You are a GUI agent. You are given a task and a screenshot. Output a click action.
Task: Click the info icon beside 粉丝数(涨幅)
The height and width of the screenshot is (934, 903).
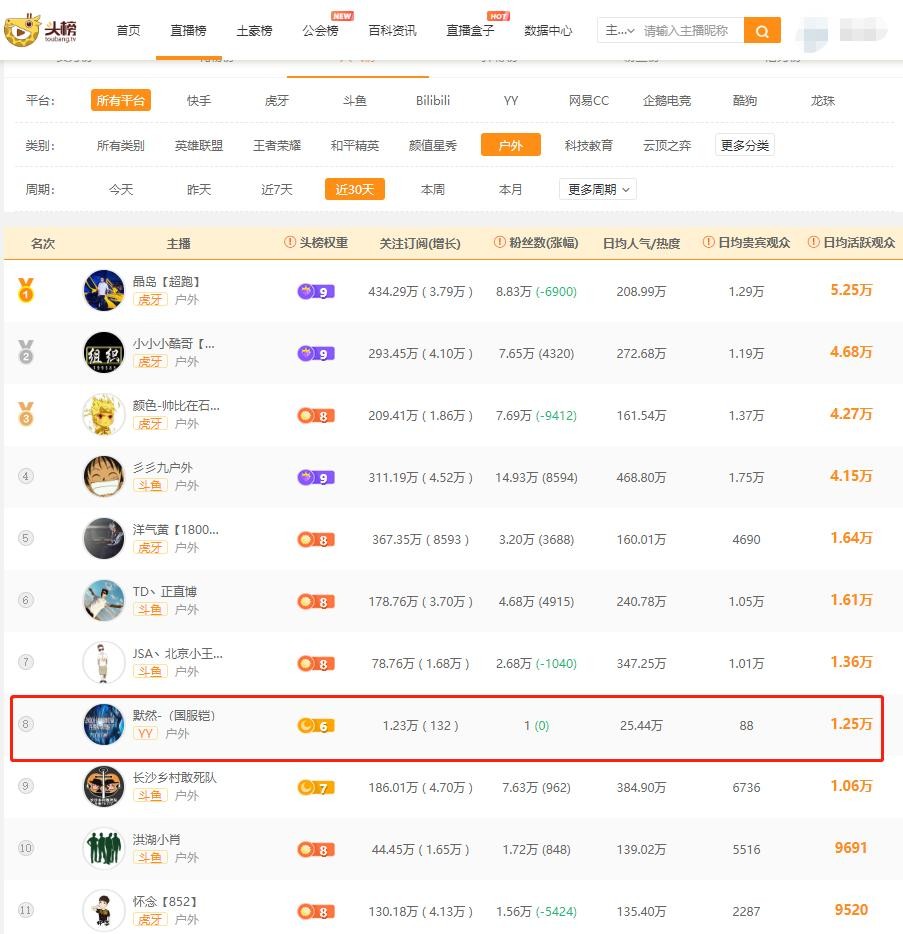click(x=500, y=243)
